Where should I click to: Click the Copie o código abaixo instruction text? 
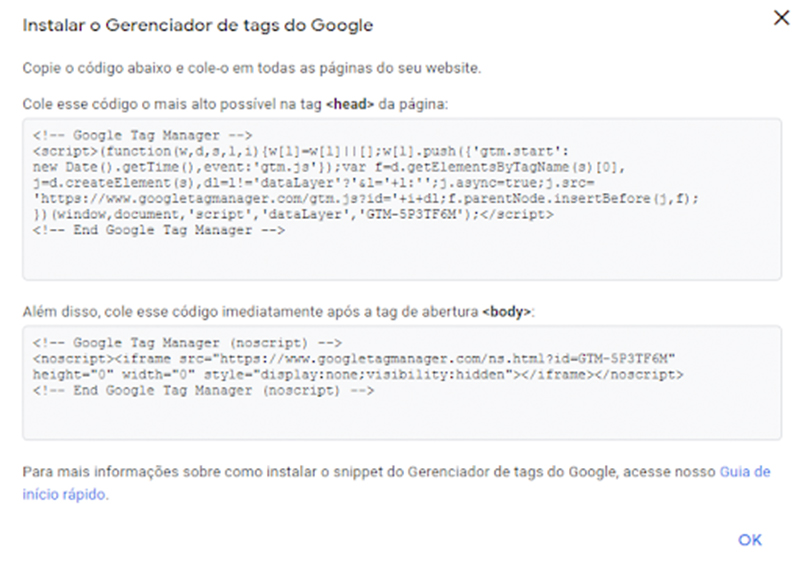252,68
